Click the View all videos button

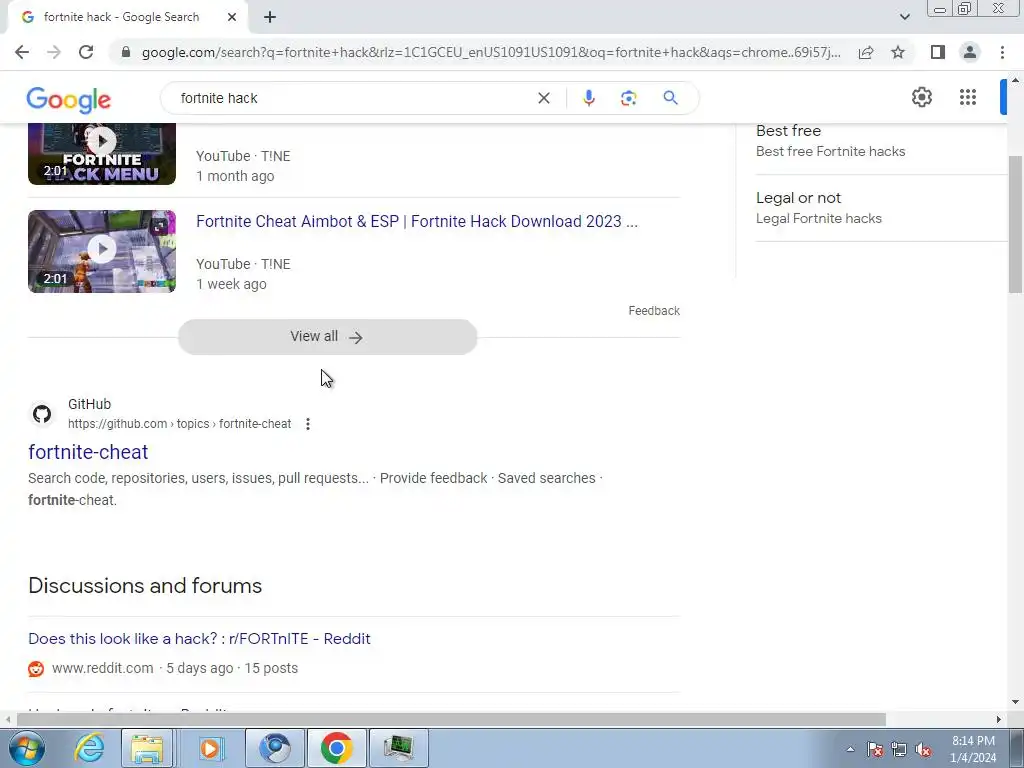tap(327, 337)
